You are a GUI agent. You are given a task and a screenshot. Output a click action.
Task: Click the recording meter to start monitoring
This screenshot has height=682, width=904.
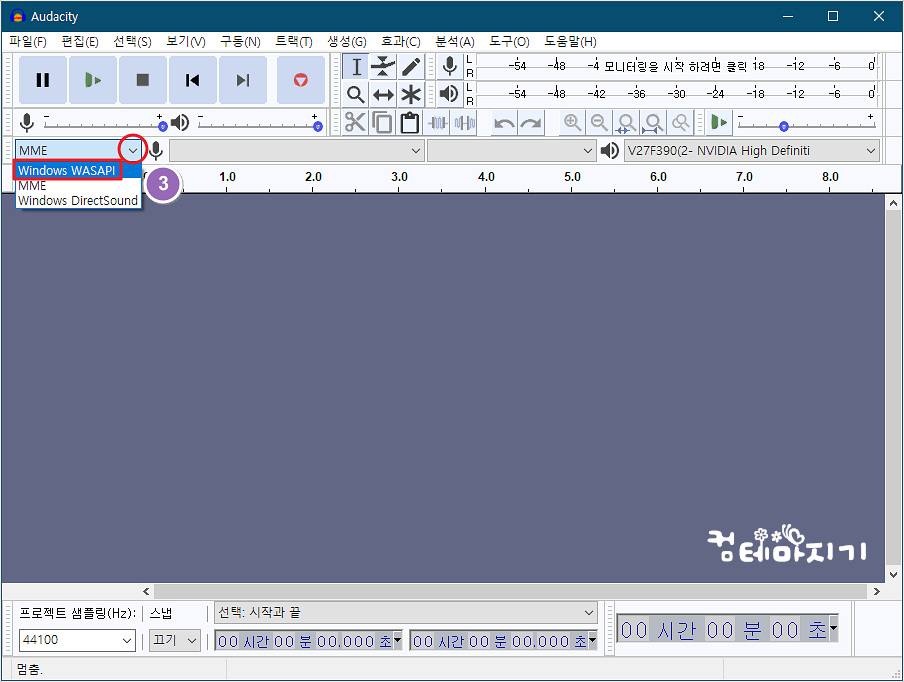tap(676, 66)
